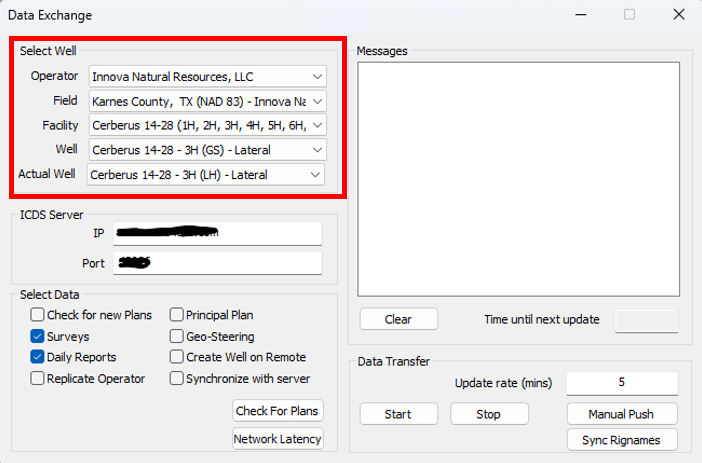Click the ICDS Server IP field

217,233
